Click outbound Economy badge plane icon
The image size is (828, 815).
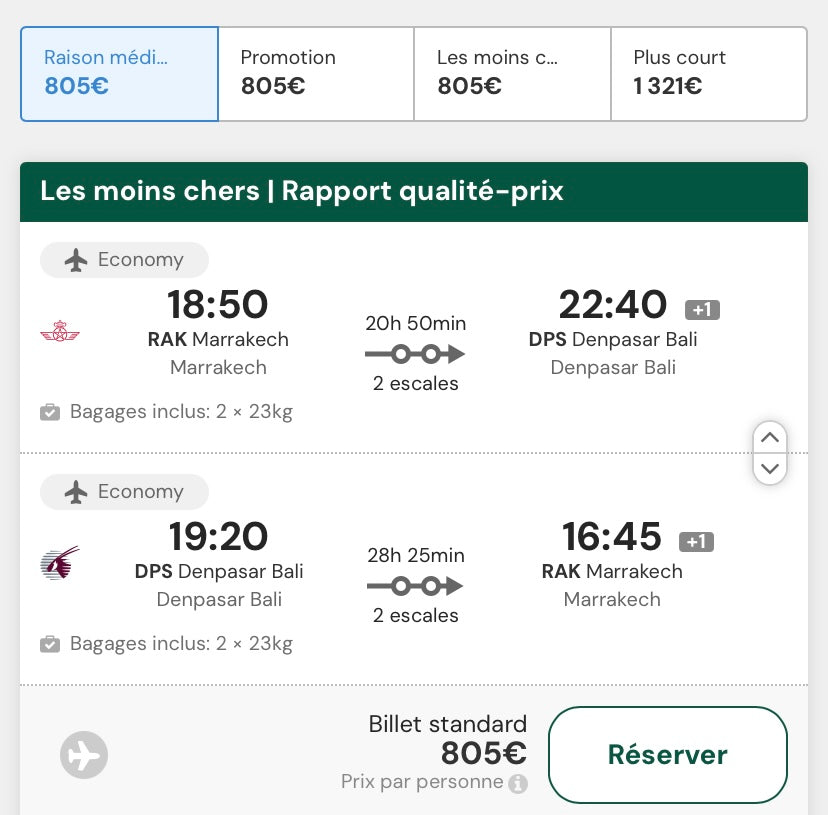(x=76, y=260)
